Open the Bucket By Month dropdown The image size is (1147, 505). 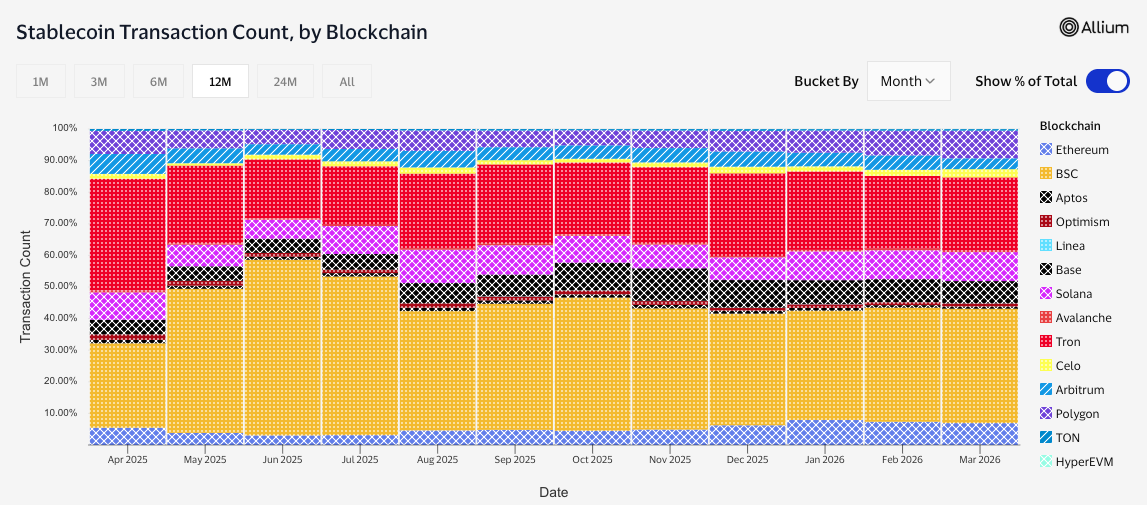pyautogui.click(x=908, y=81)
